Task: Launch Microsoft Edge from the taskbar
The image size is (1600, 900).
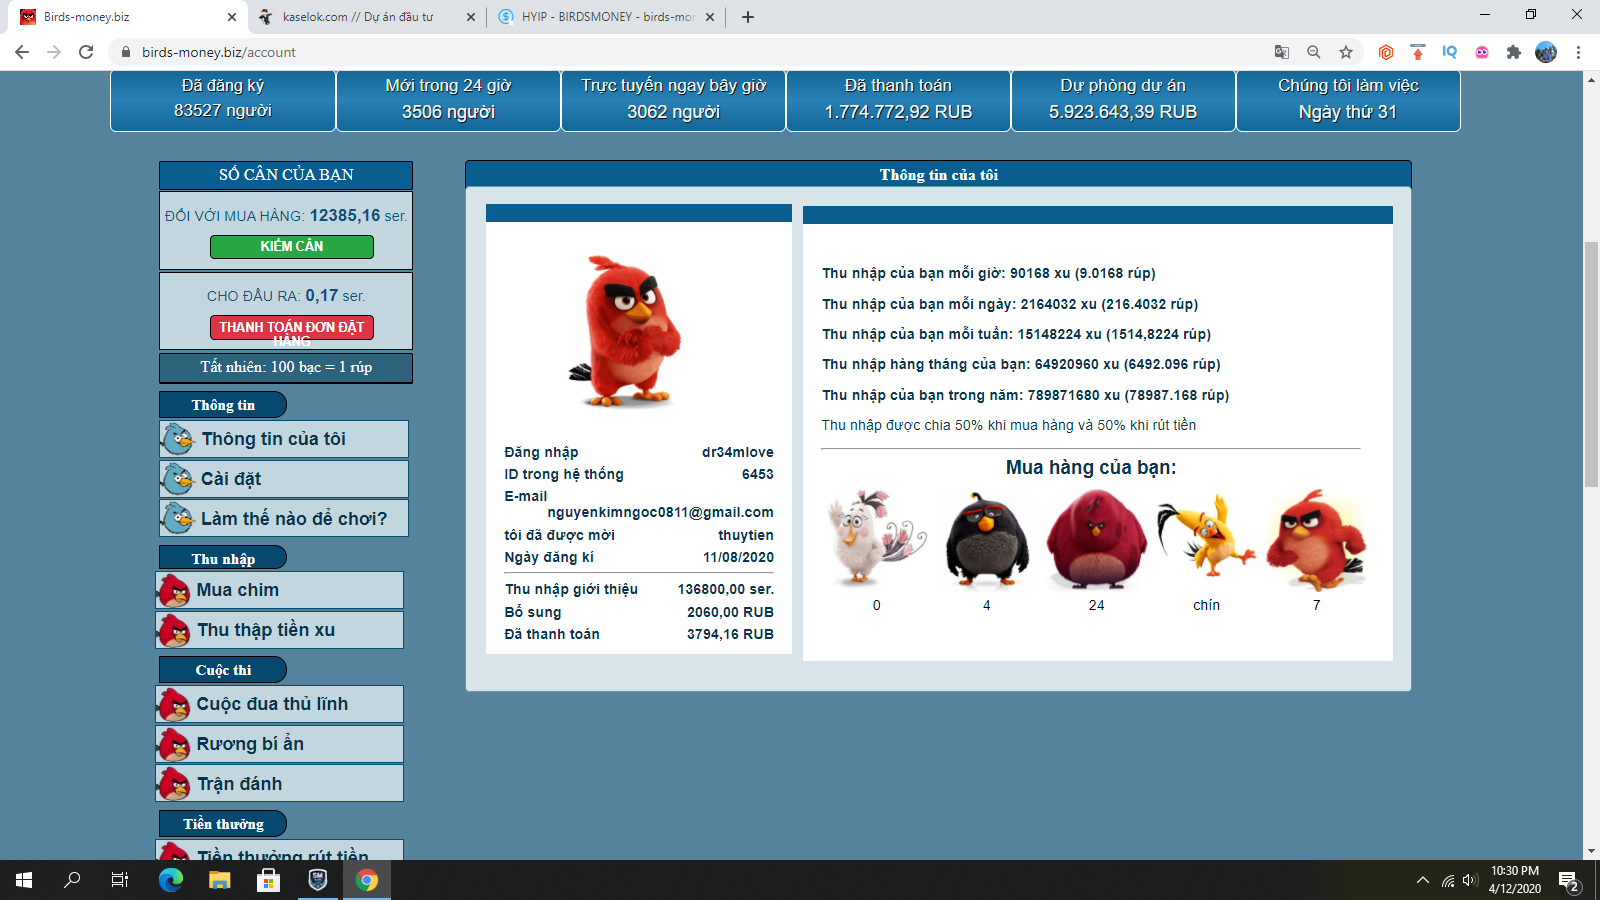Action: pos(171,880)
